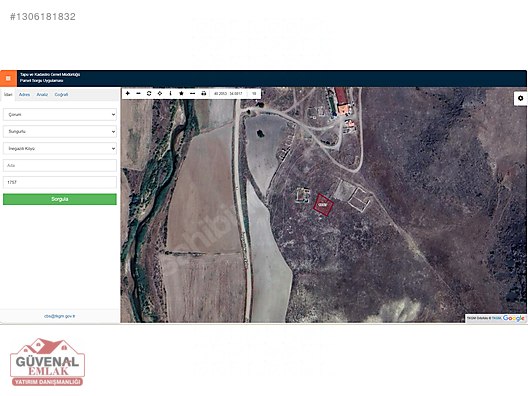528x396 pixels.
Task: Click the coordinates readout in map toolbar
Action: click(x=228, y=94)
